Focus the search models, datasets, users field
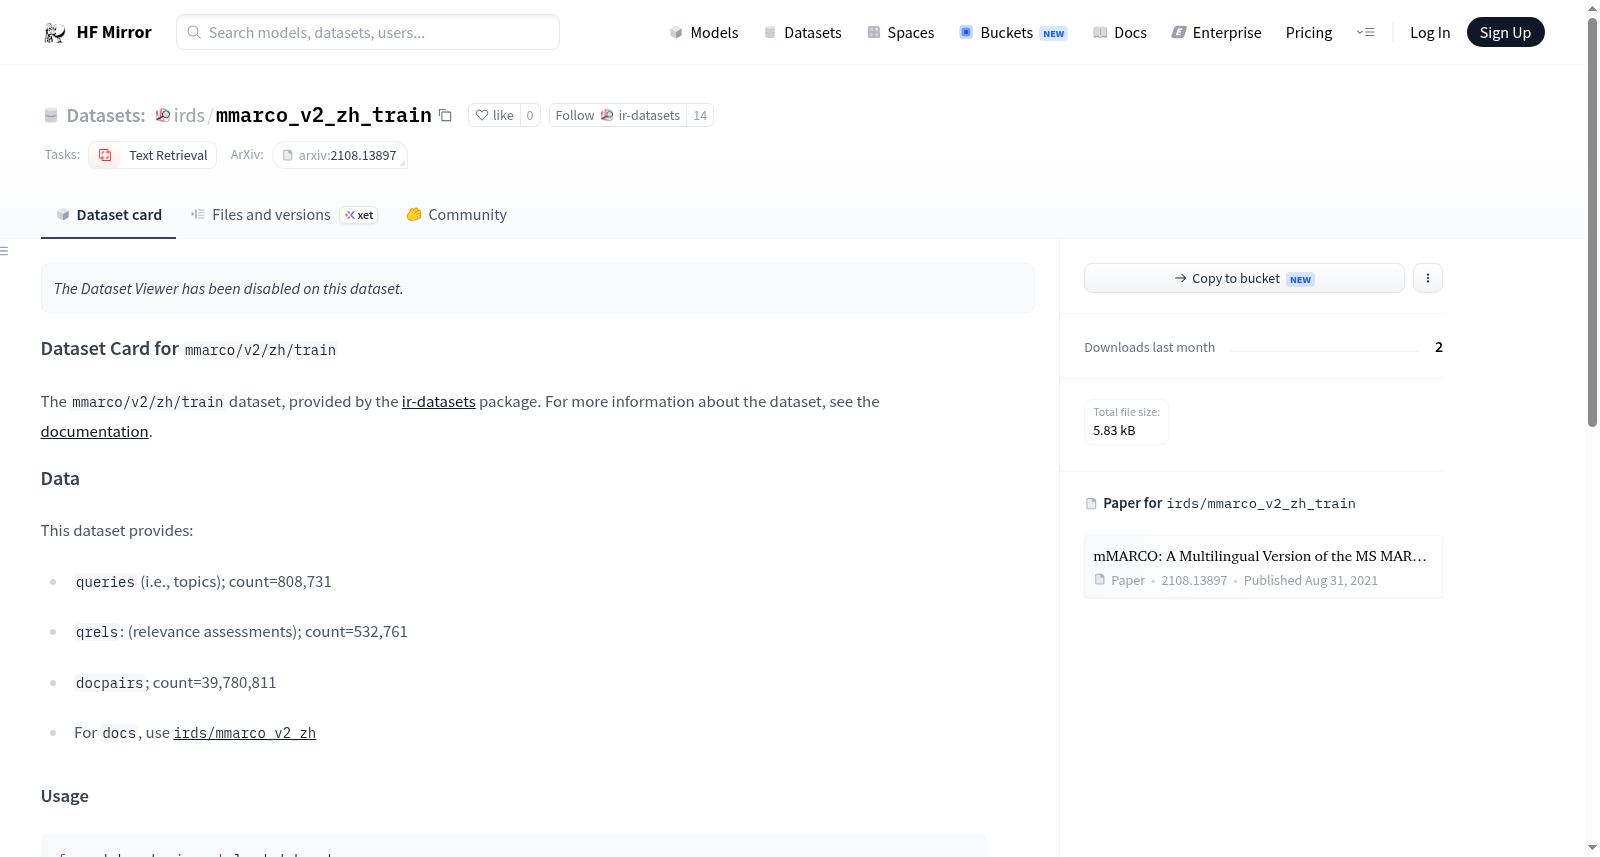Image resolution: width=1600 pixels, height=857 pixels. [368, 32]
